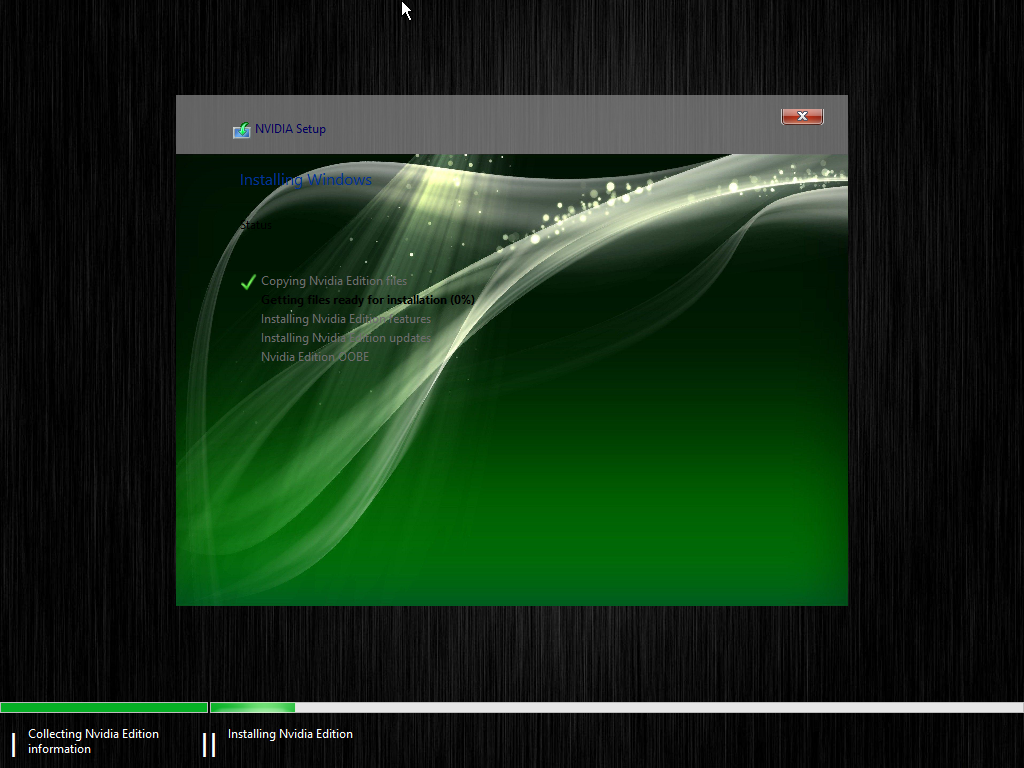Click 'Installing Nvidia Edition' stage label
1024x768 pixels.
290,734
